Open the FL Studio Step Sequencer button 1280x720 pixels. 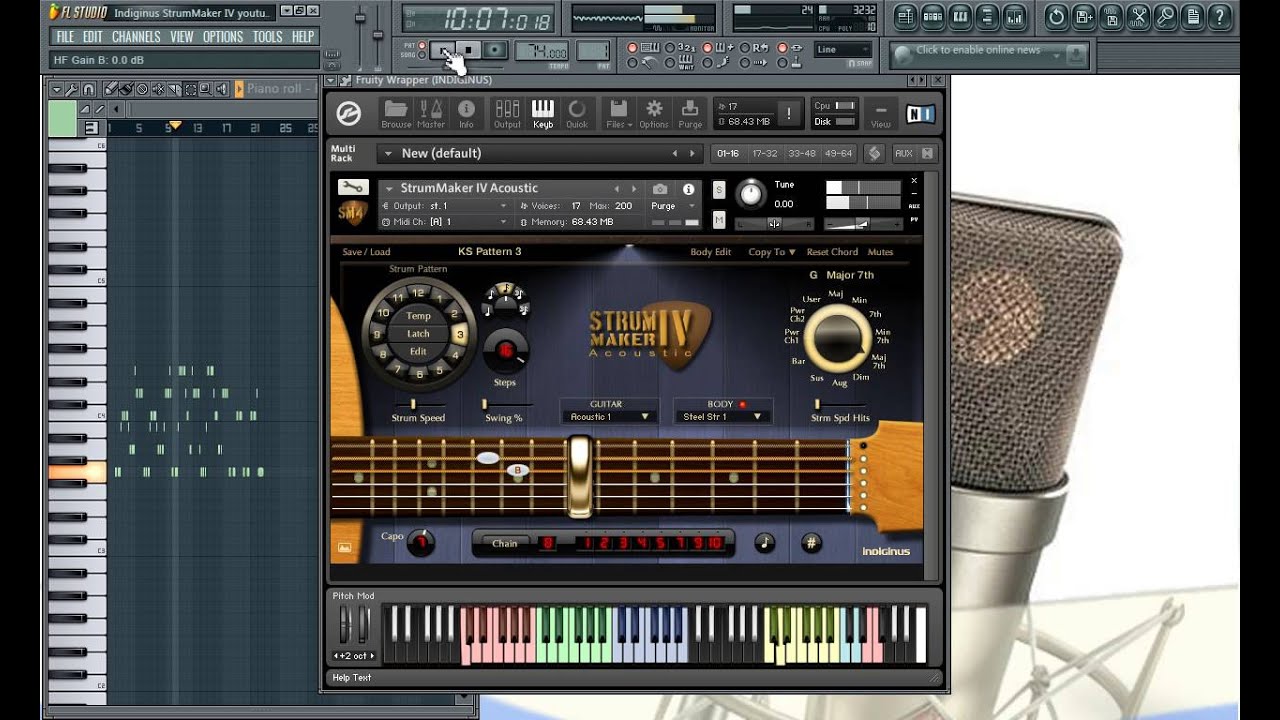(933, 16)
